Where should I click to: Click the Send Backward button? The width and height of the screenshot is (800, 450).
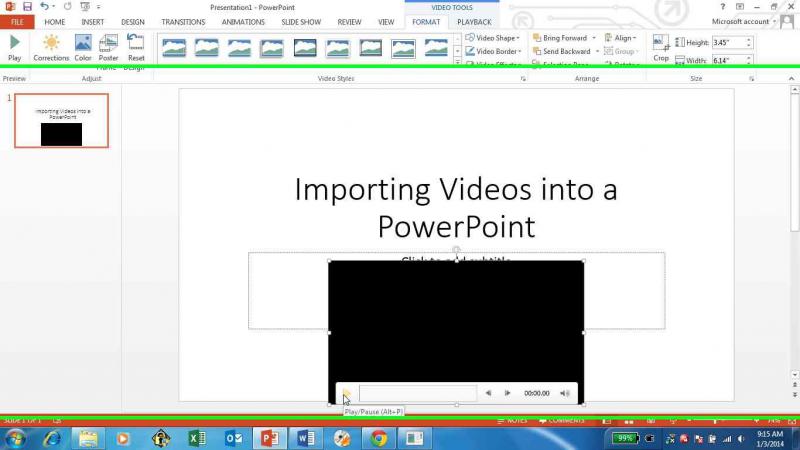pyautogui.click(x=562, y=51)
